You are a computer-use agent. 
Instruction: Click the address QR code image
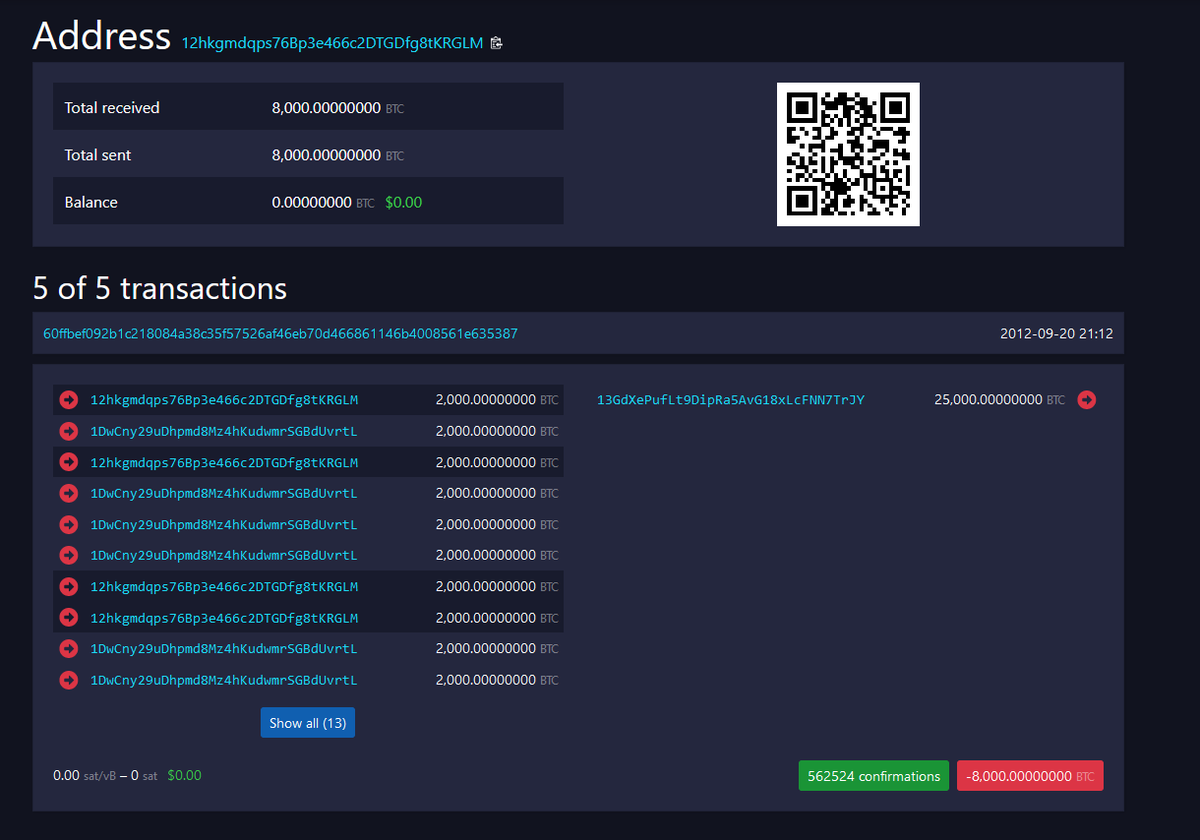(848, 154)
